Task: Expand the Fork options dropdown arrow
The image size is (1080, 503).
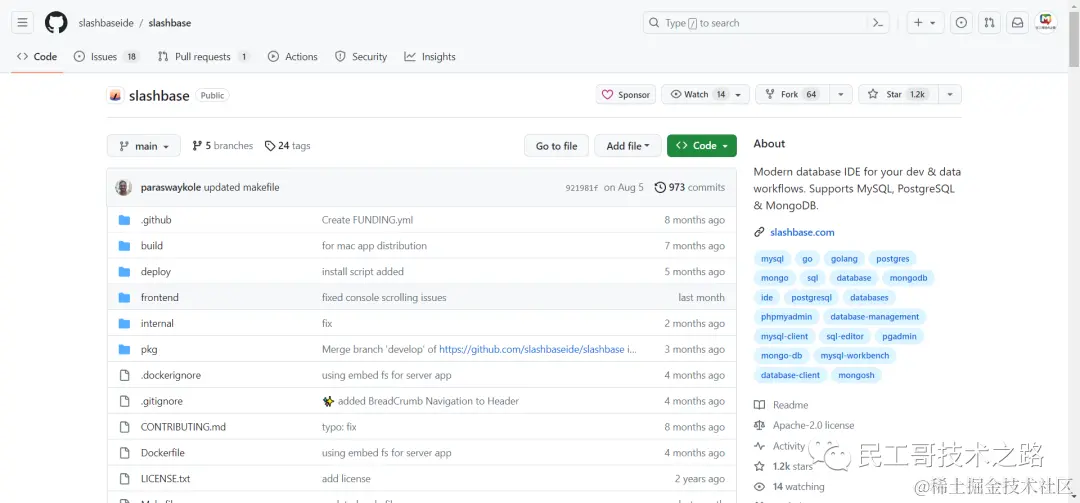Action: 840,94
